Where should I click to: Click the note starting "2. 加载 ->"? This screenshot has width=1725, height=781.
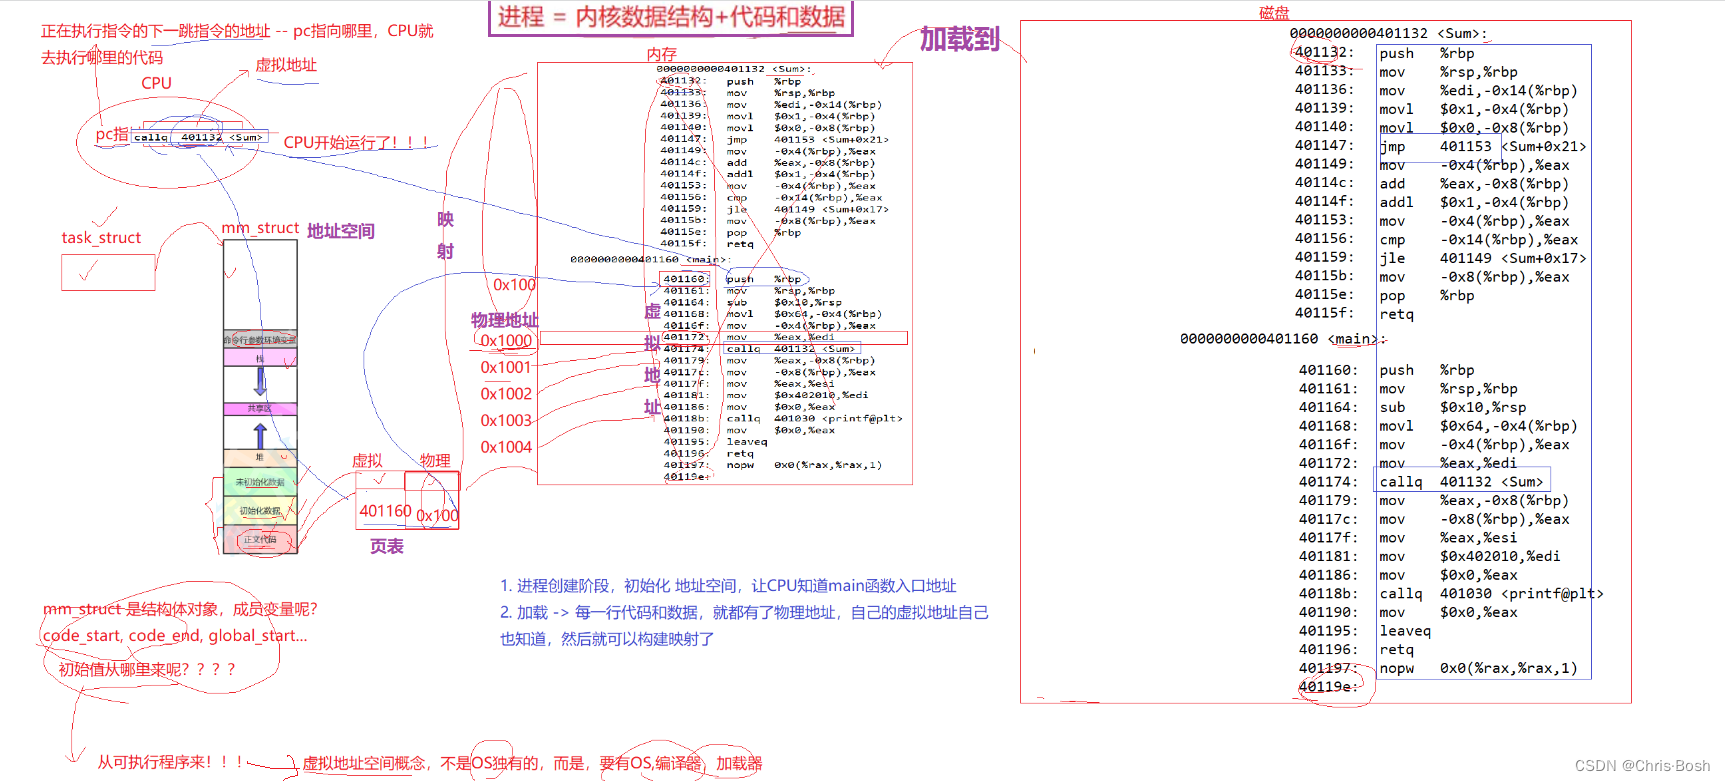744,626
